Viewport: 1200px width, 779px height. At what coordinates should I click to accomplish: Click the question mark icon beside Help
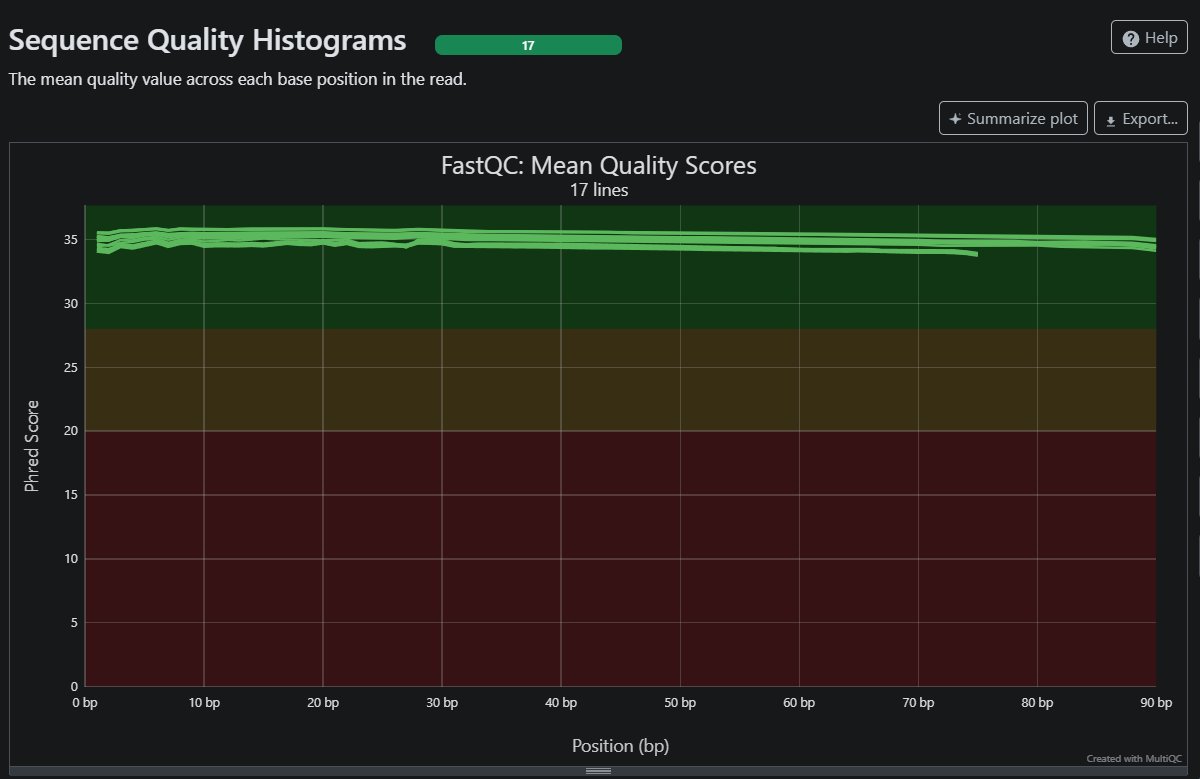pyautogui.click(x=1131, y=38)
